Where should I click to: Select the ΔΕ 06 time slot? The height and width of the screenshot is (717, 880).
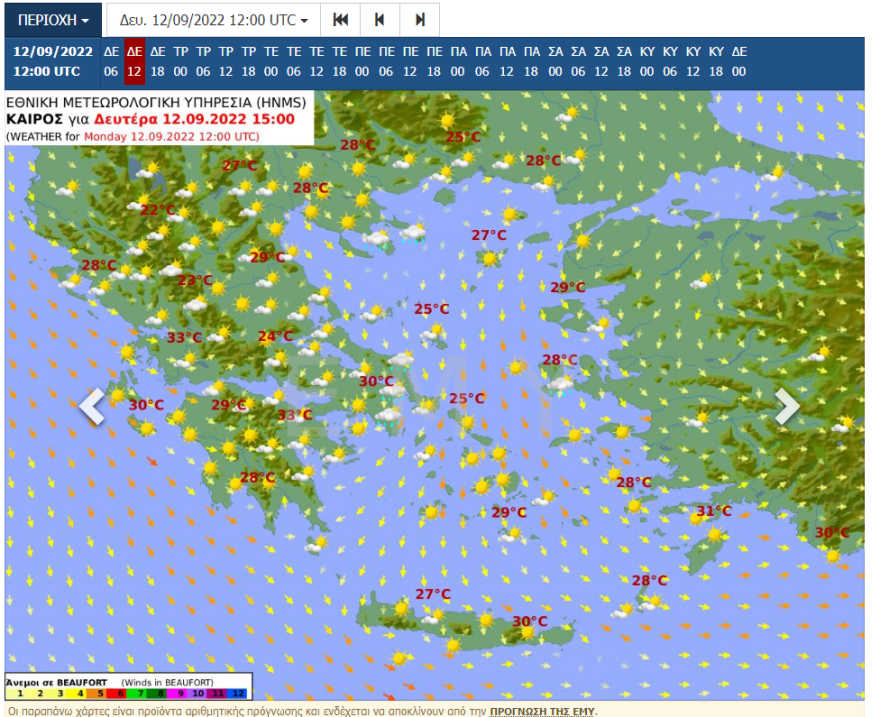tap(111, 62)
